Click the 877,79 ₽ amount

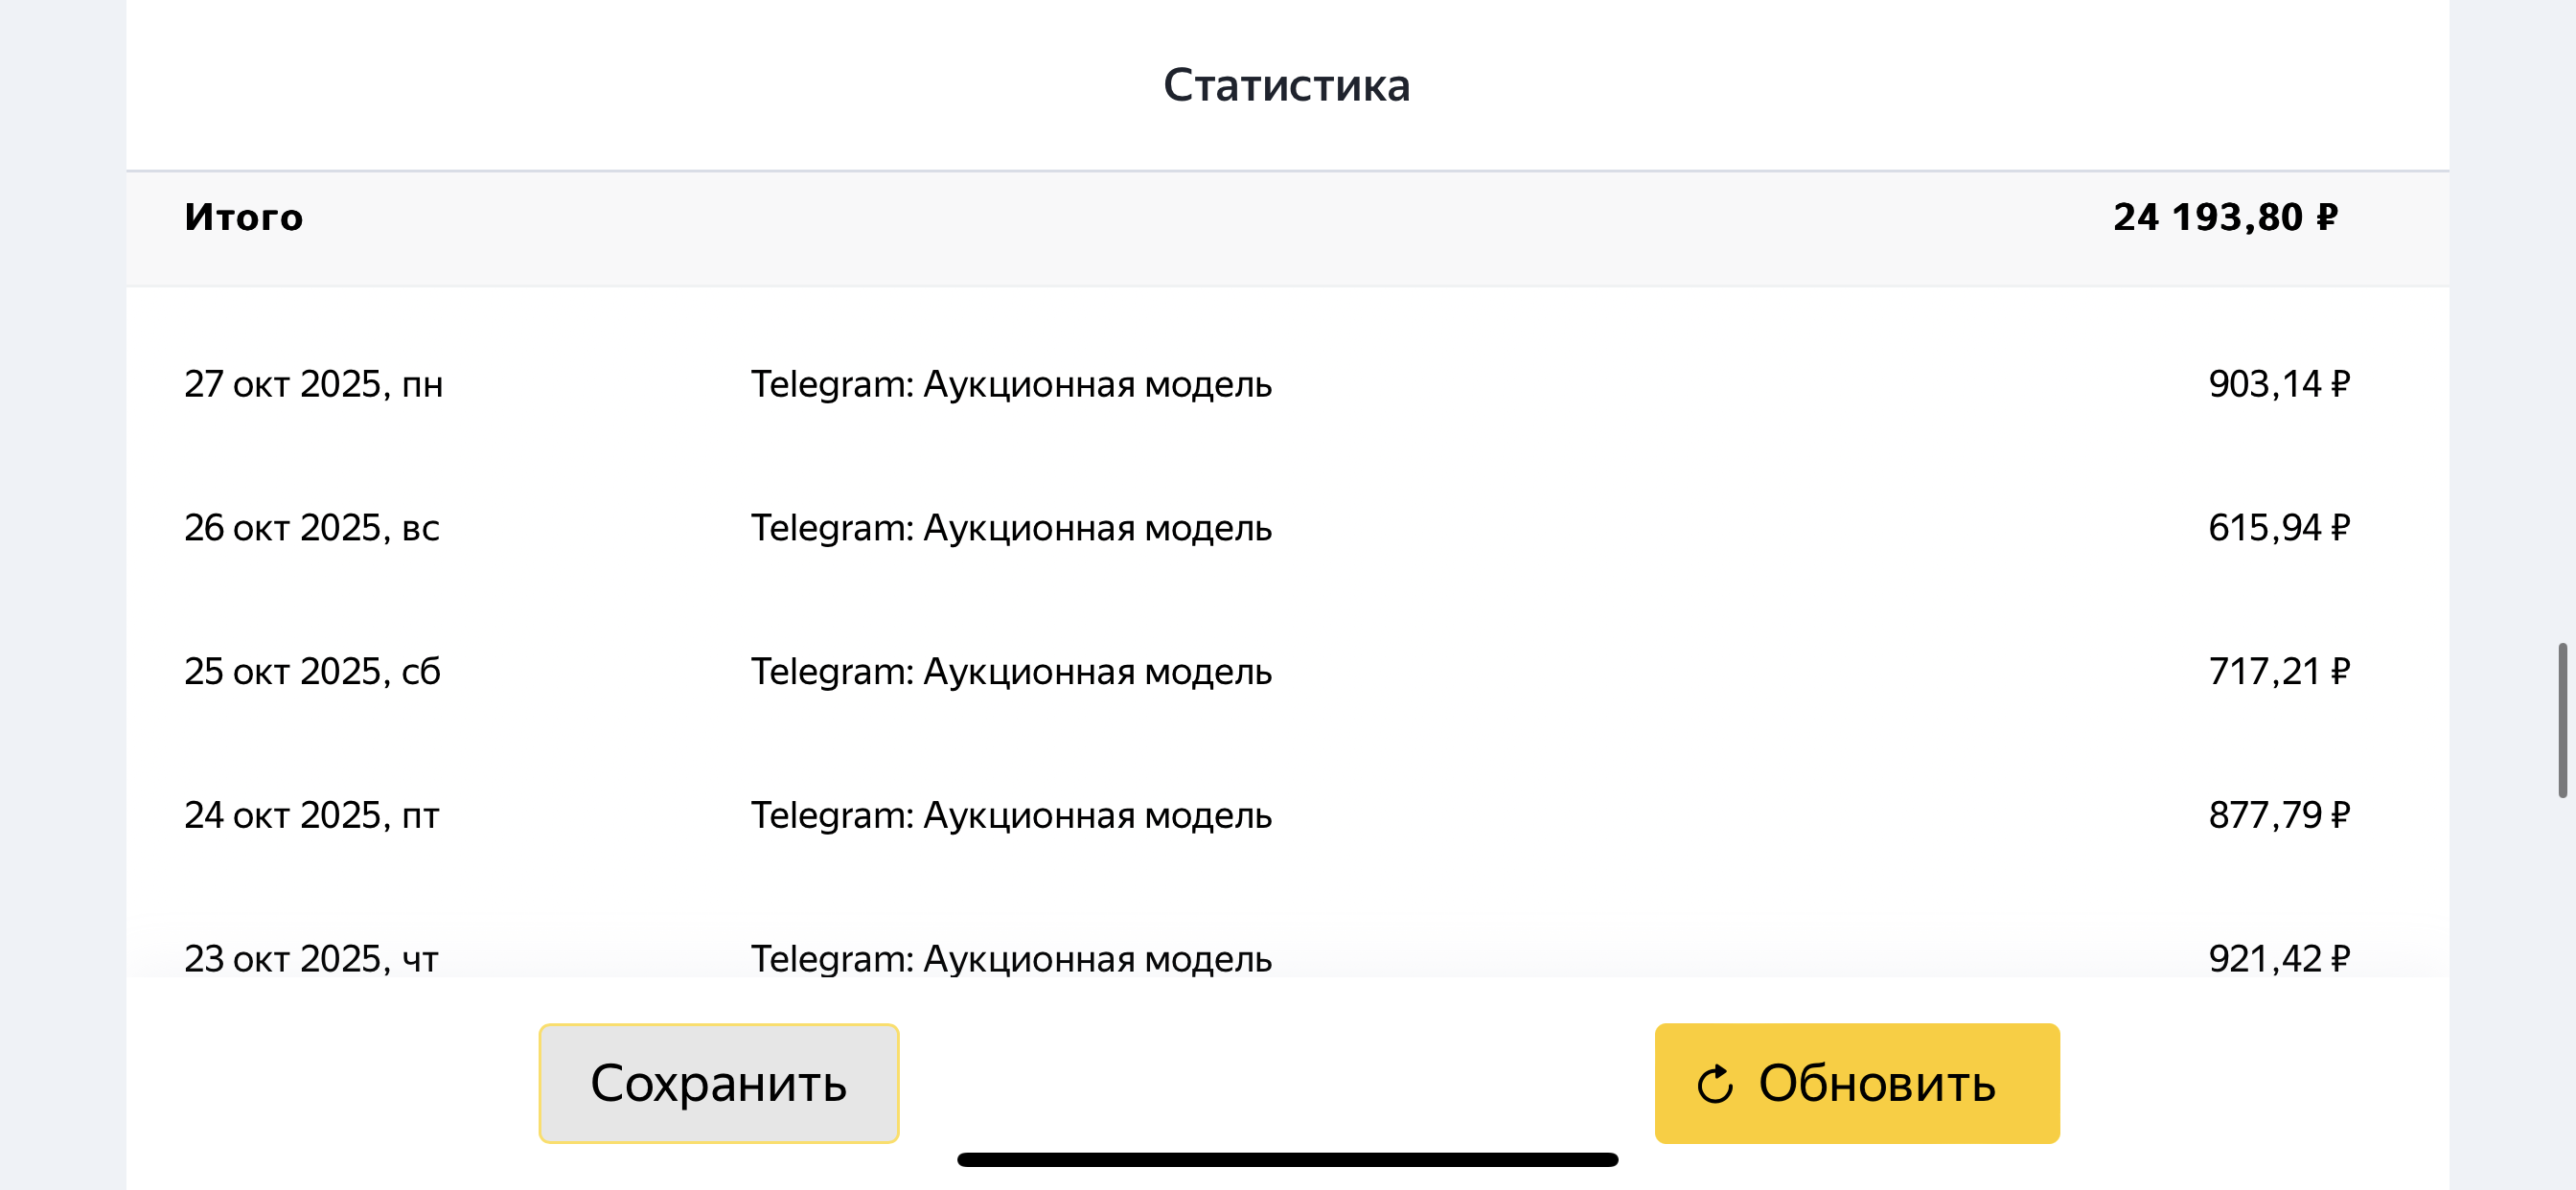click(x=2278, y=816)
